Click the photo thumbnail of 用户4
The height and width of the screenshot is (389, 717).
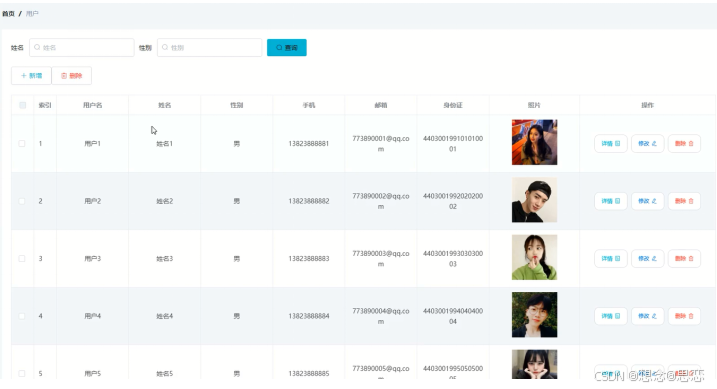[x=534, y=315]
